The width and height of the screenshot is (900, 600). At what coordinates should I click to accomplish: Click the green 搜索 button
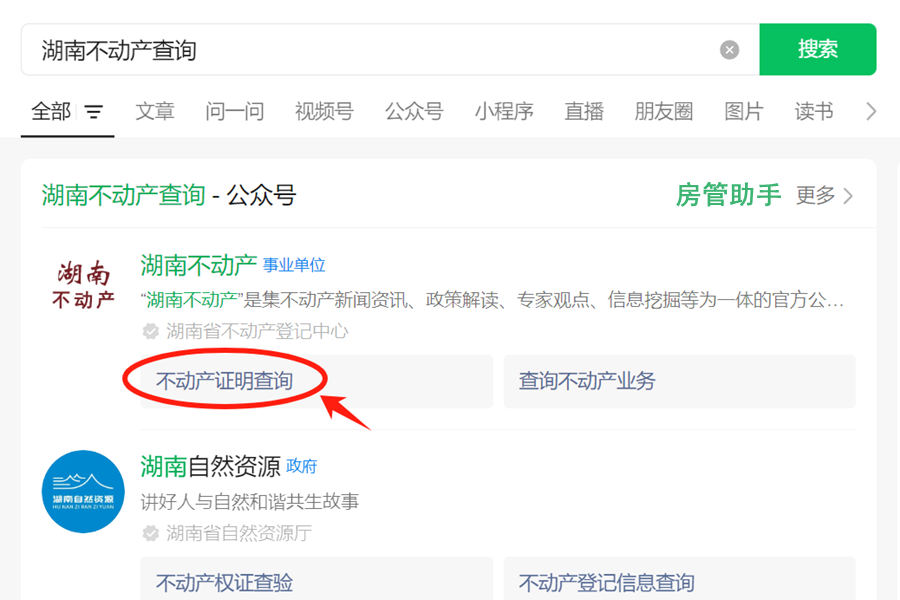tap(817, 49)
